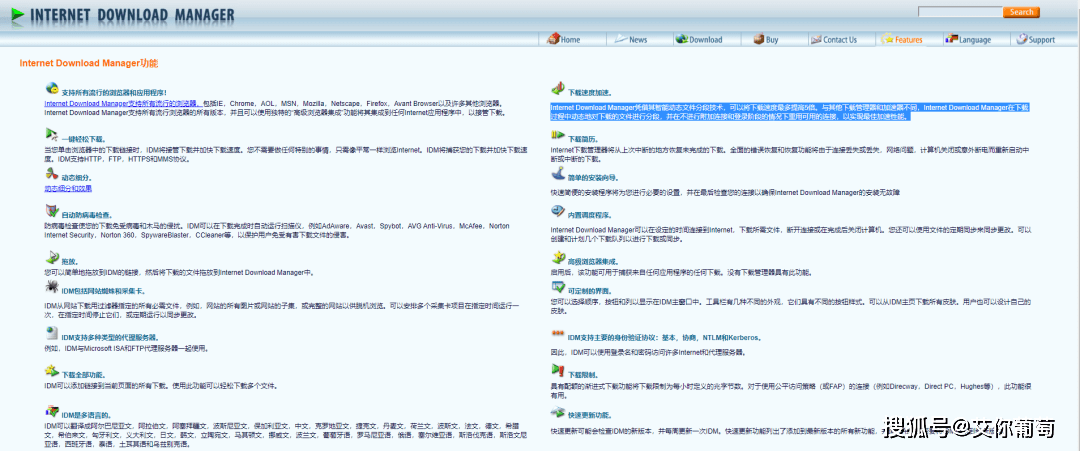Open the Language menu item

(x=967, y=40)
